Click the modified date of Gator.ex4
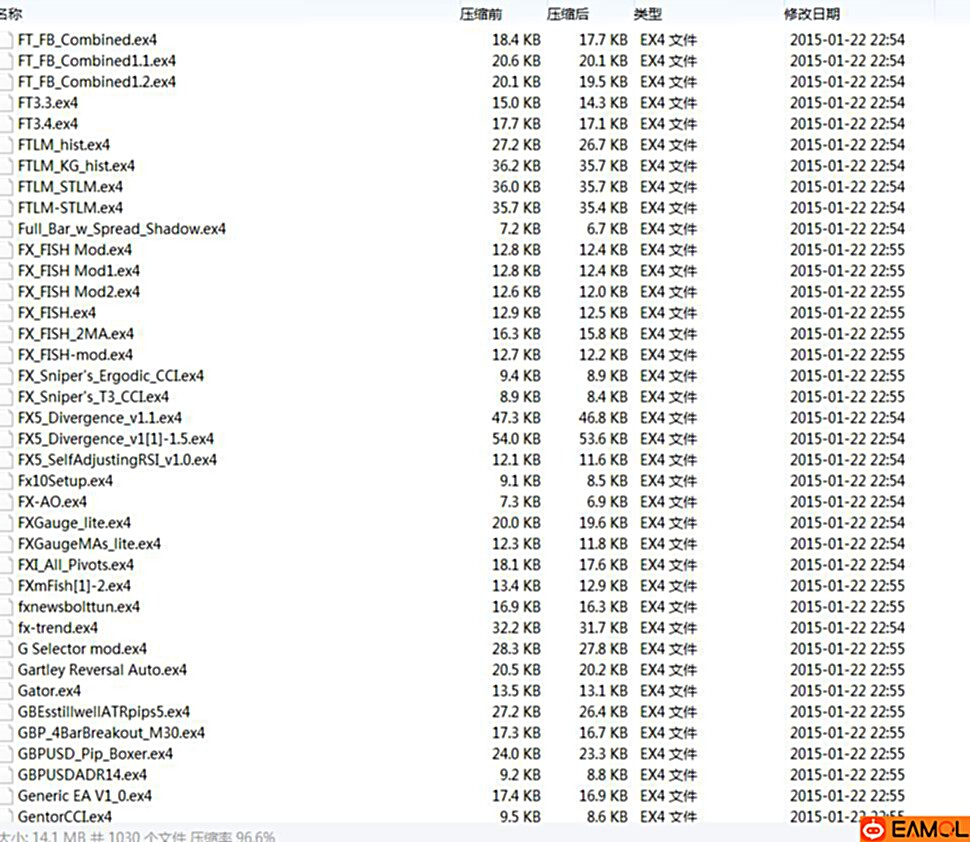970x842 pixels. pos(848,692)
